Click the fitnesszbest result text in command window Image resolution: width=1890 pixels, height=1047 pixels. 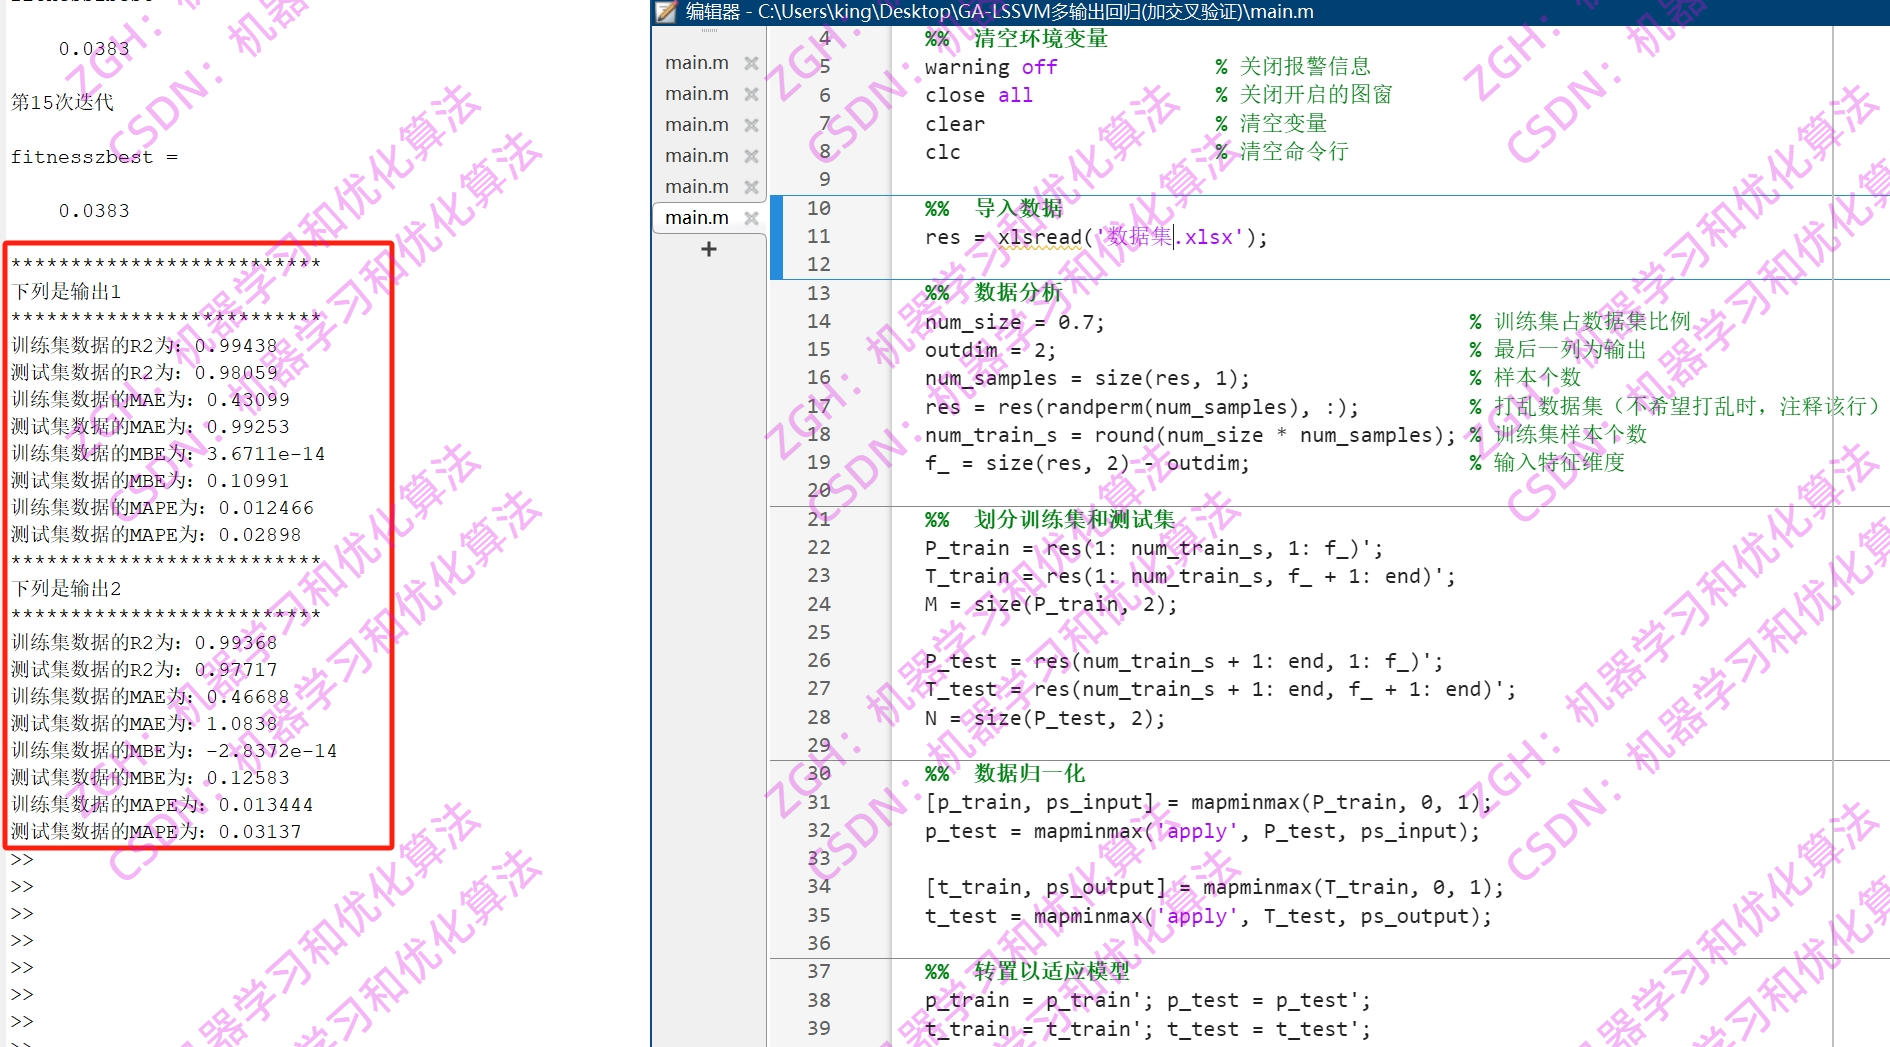tap(95, 156)
